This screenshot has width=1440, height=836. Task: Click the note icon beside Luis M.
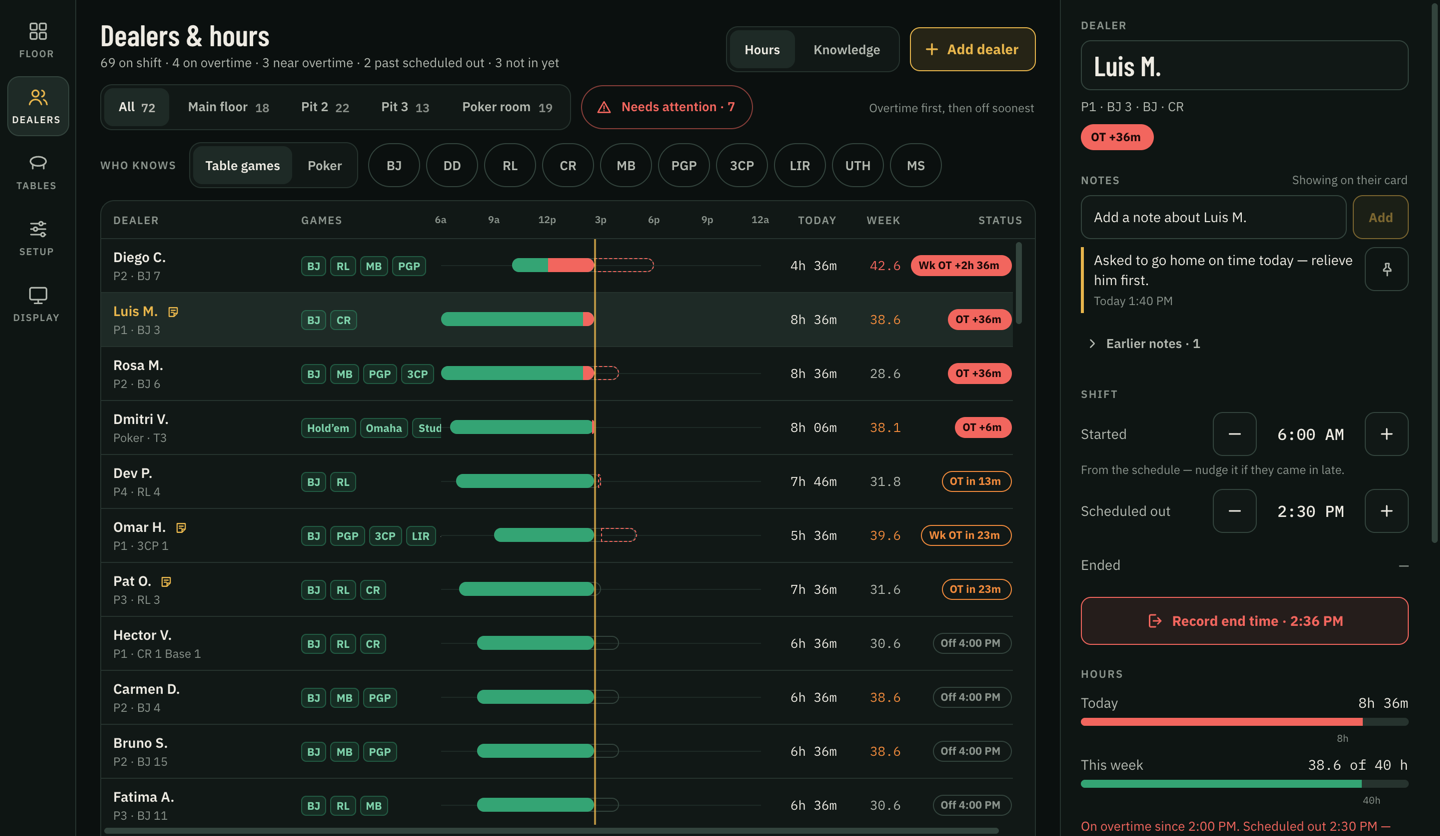(x=173, y=312)
